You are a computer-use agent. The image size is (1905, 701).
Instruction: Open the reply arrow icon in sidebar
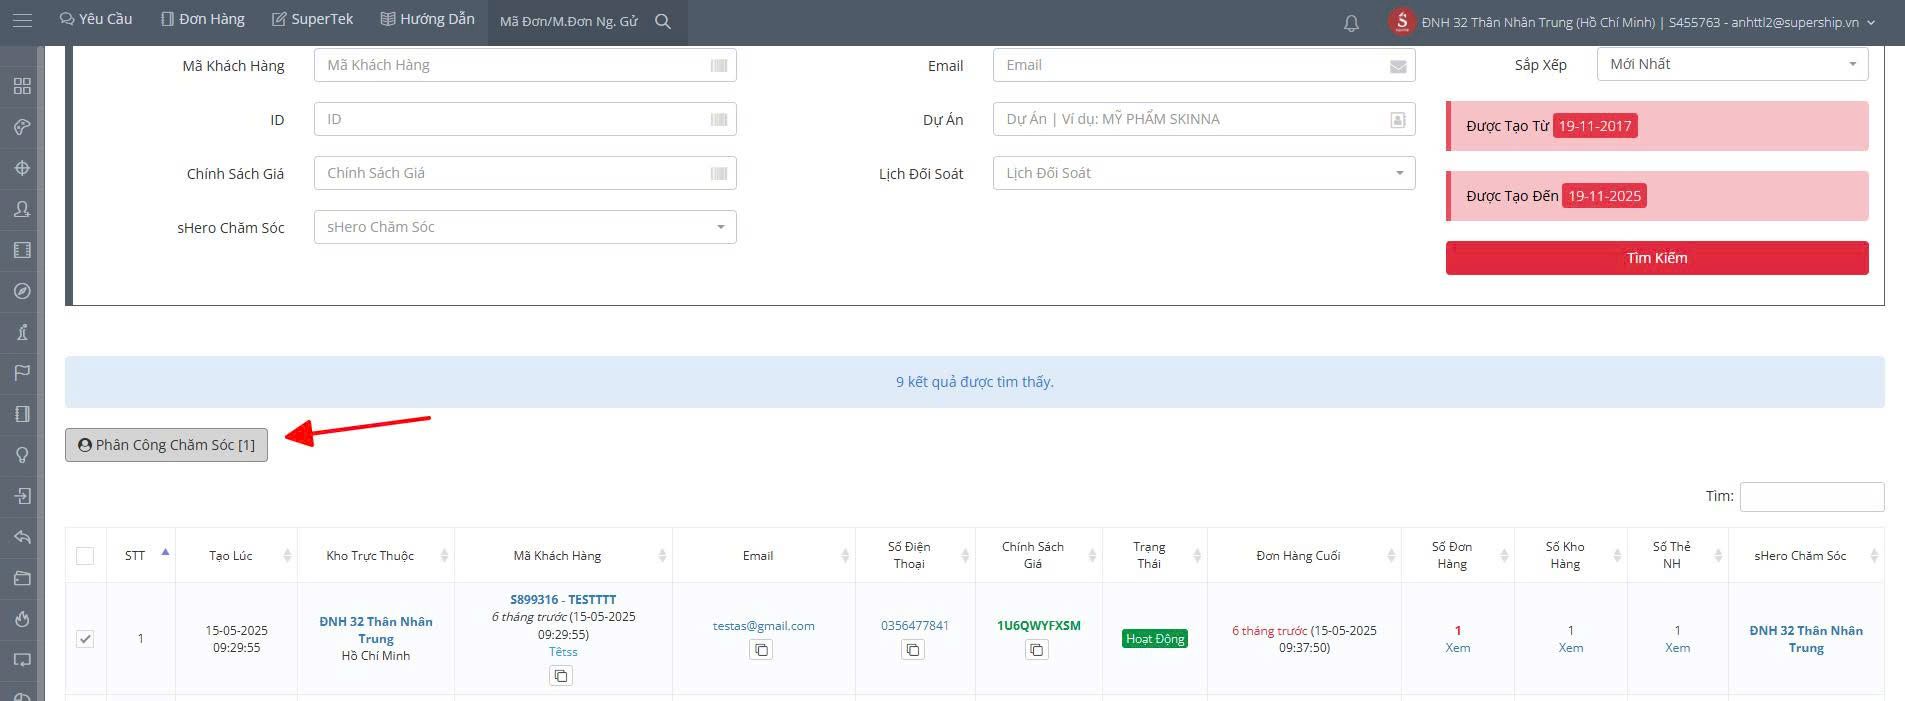coord(22,537)
